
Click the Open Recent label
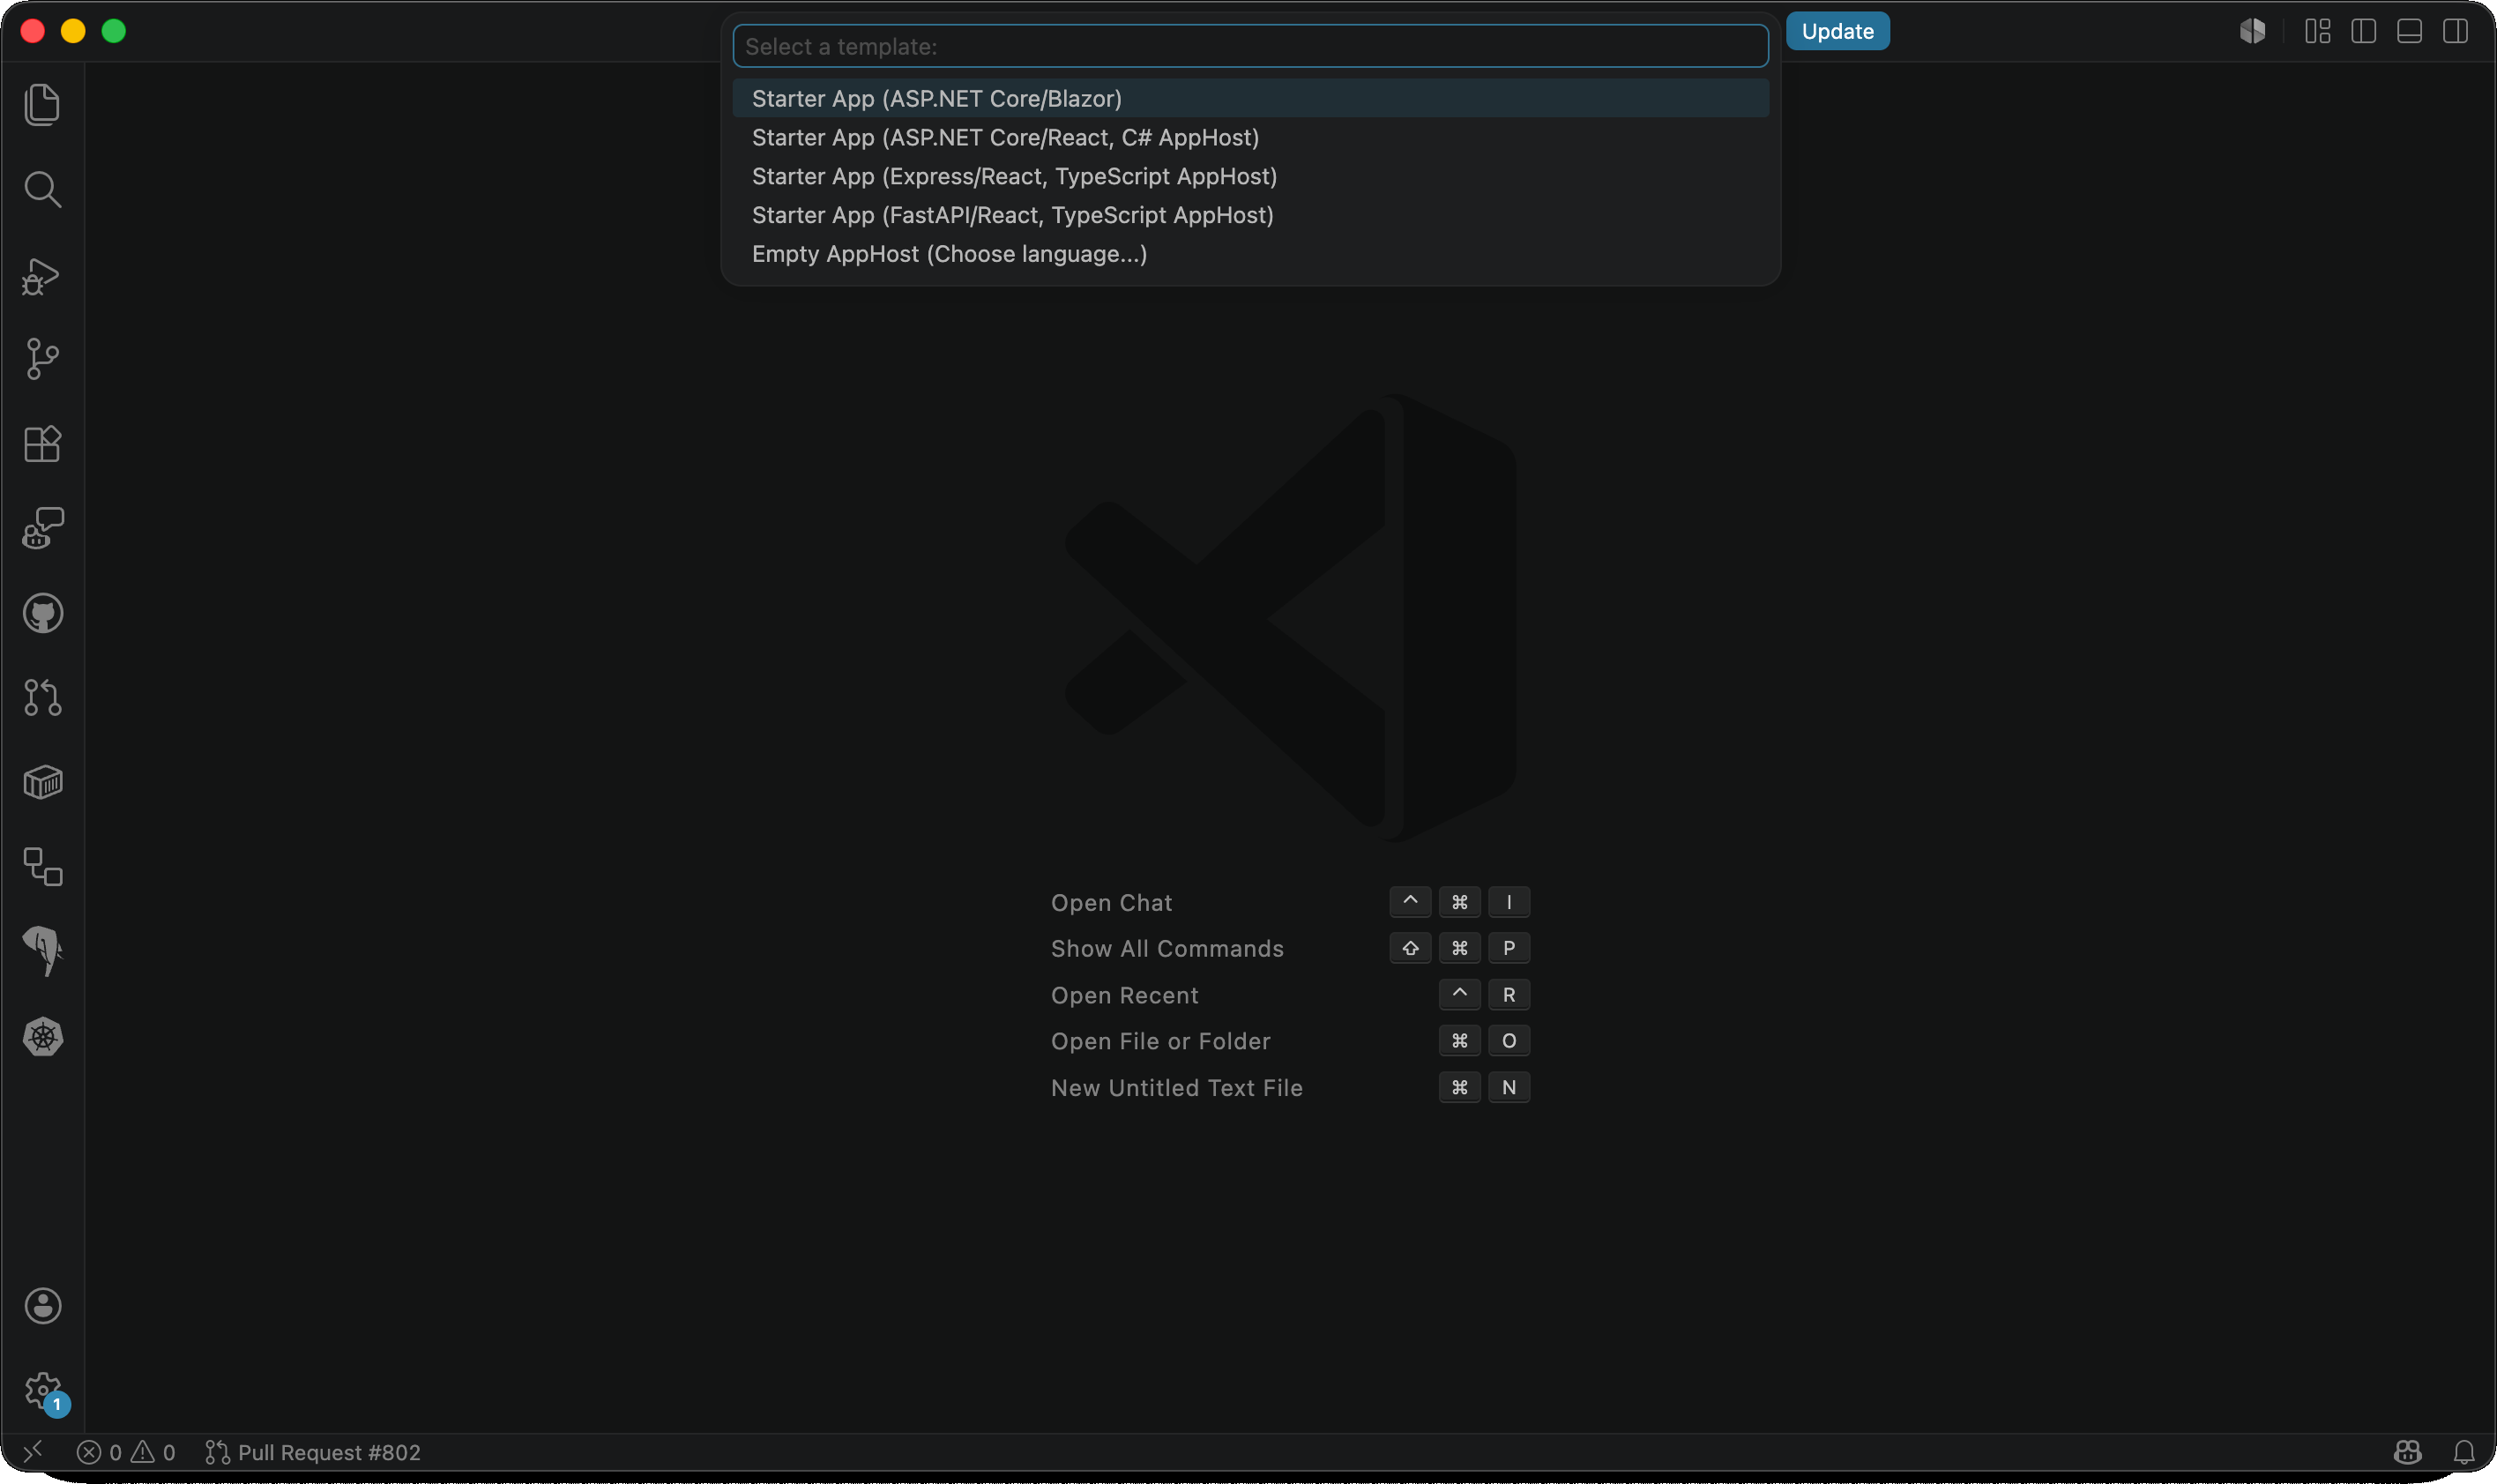coord(1124,995)
